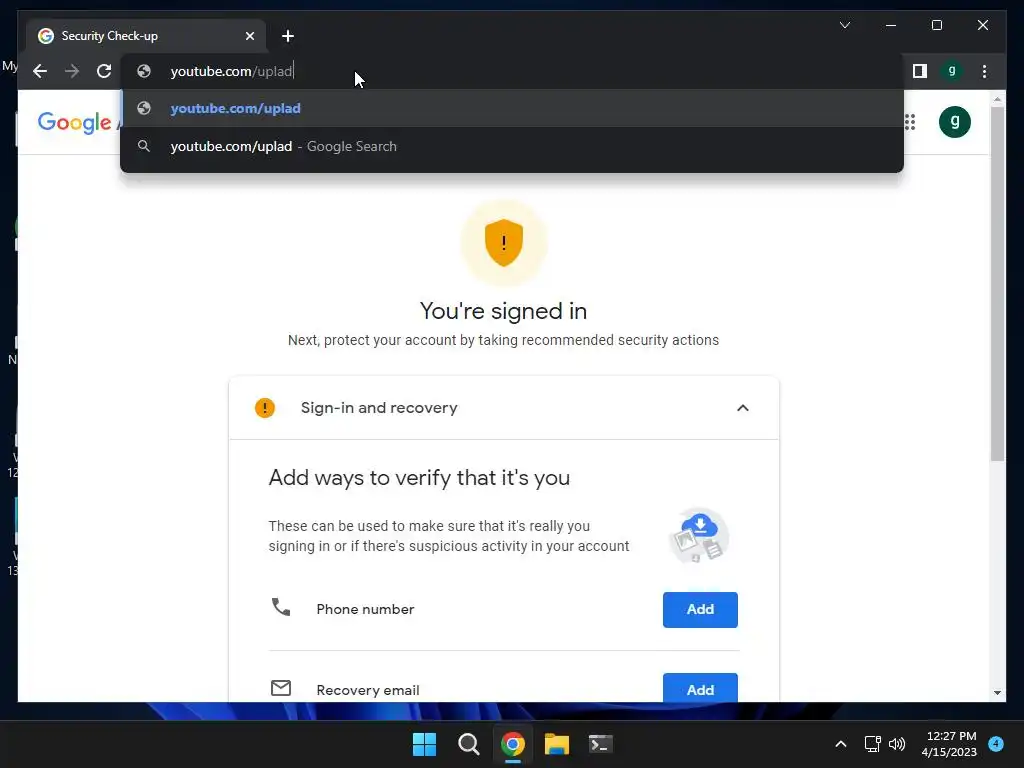Open the Chrome profile avatar in toolbar

tap(952, 71)
